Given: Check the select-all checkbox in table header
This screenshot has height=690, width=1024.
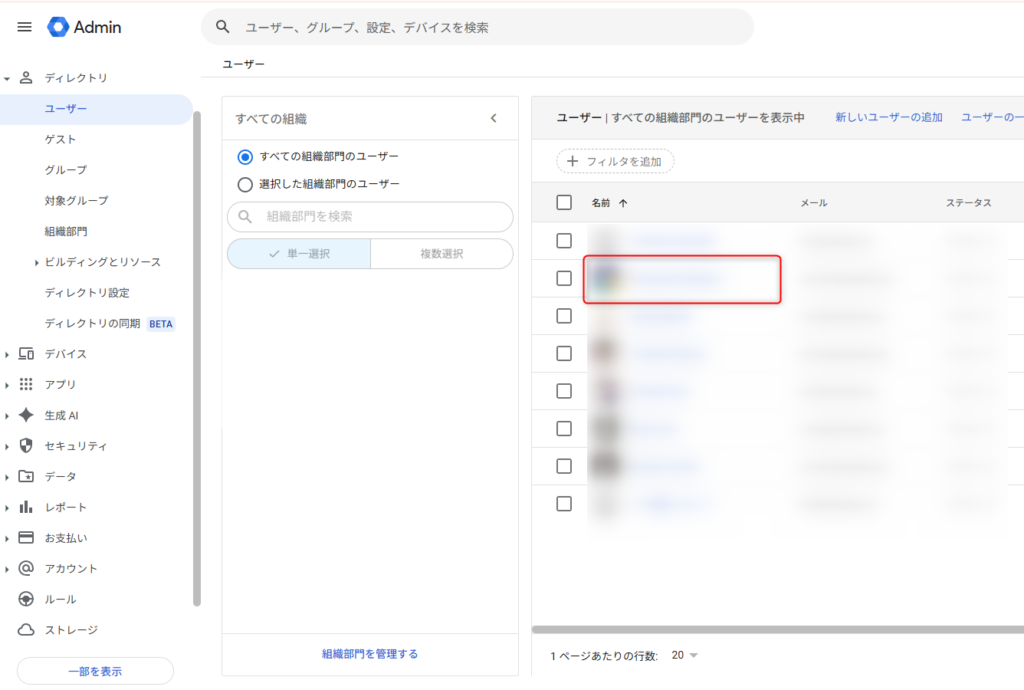Looking at the screenshot, I should point(564,203).
